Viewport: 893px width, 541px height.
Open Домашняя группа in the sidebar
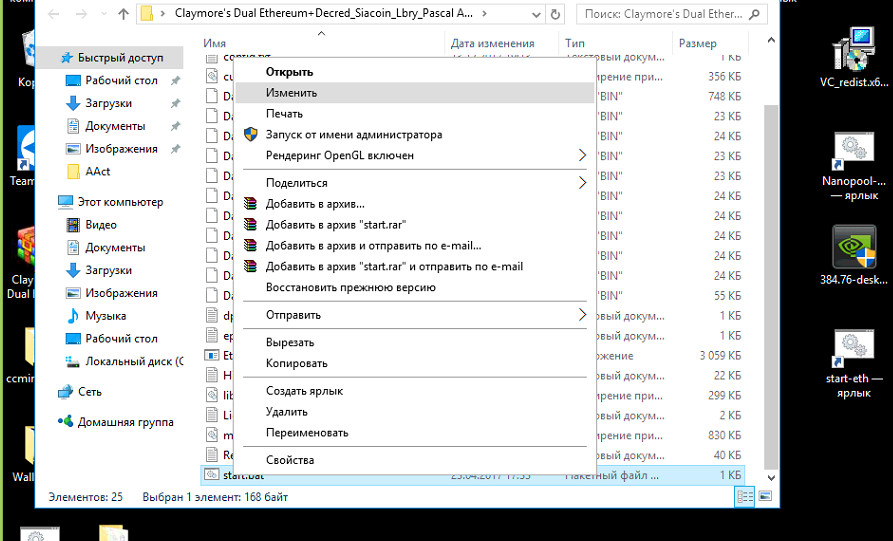[x=125, y=422]
